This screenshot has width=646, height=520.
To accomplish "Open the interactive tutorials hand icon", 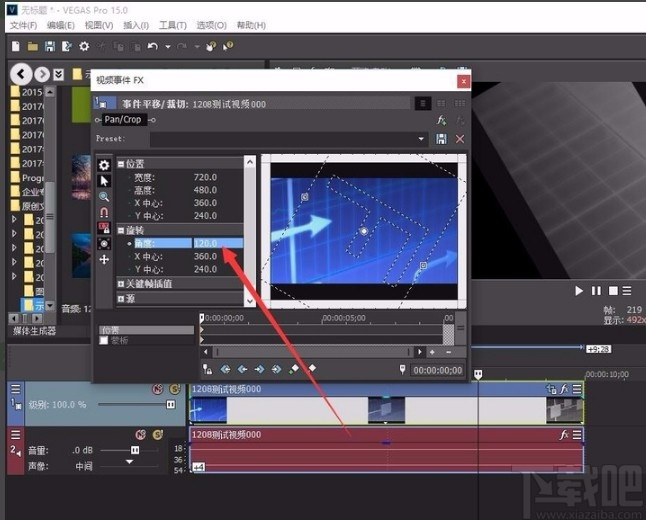I will (211, 46).
